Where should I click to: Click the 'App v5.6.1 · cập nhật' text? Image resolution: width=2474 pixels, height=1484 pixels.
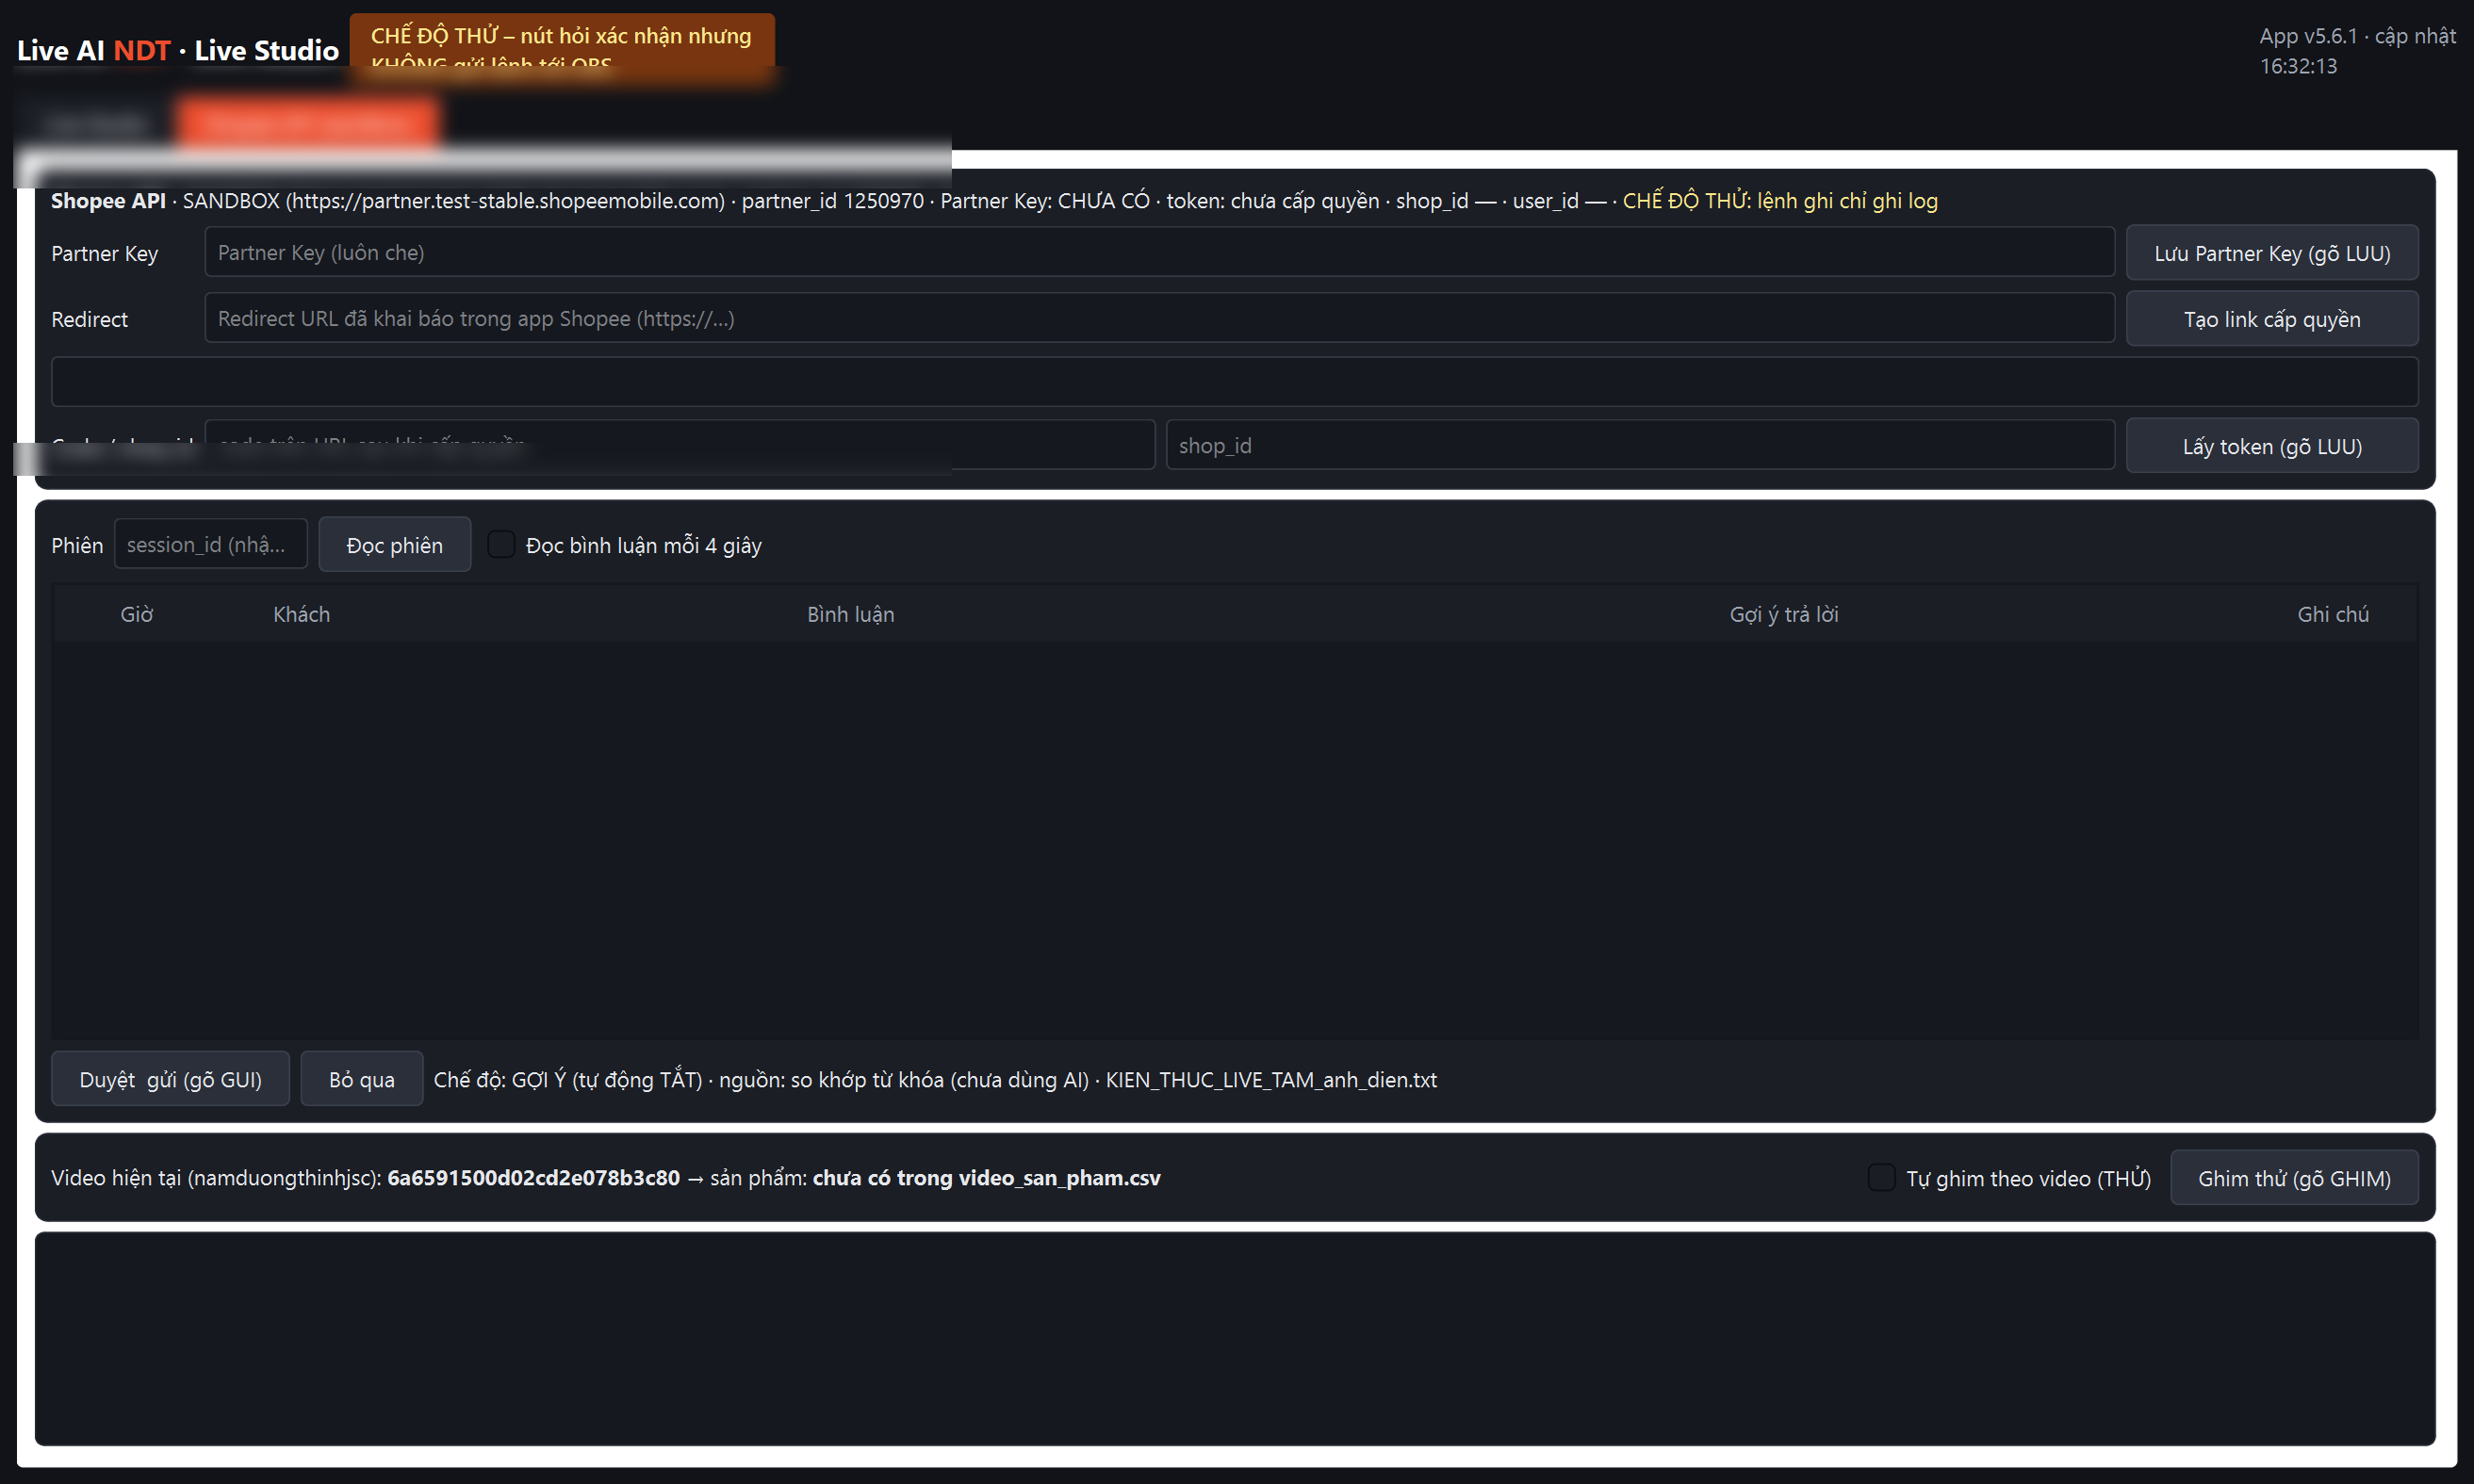2357,36
